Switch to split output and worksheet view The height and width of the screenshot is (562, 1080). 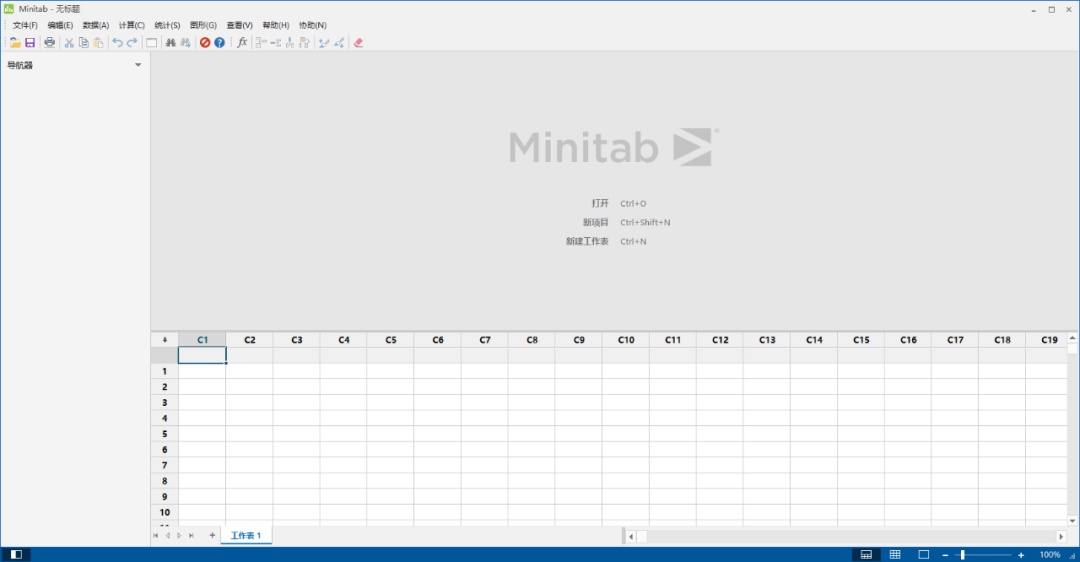coord(866,554)
